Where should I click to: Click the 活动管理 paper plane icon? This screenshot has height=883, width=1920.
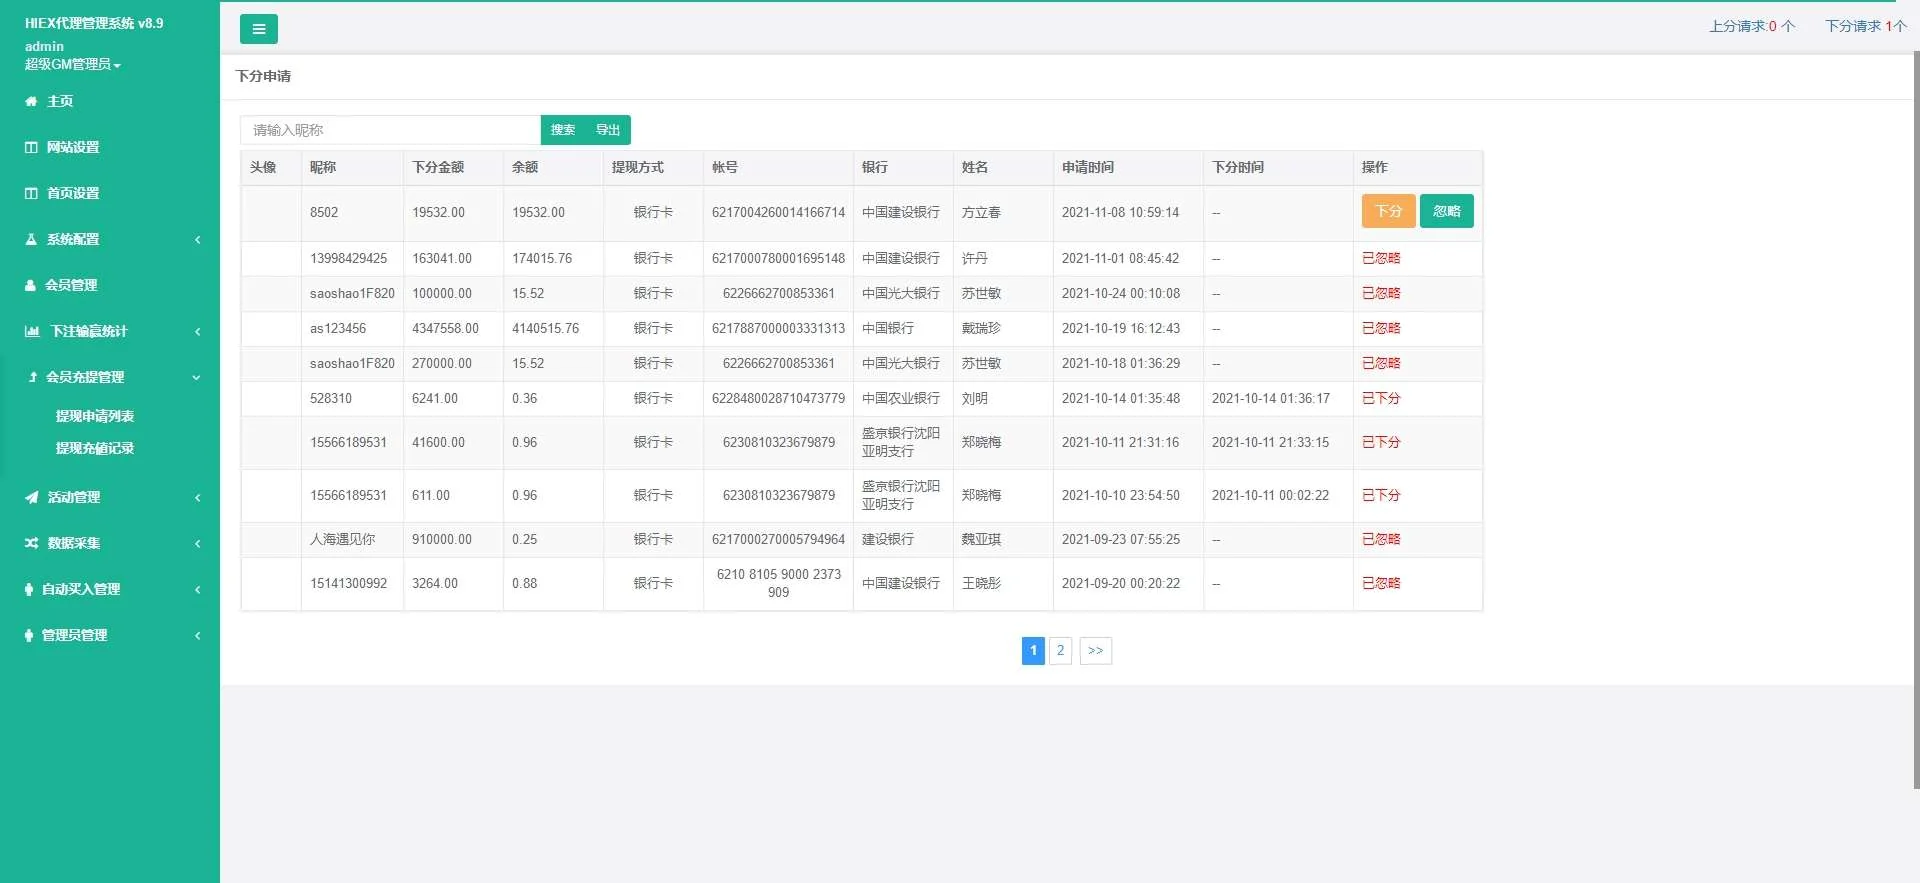32,497
